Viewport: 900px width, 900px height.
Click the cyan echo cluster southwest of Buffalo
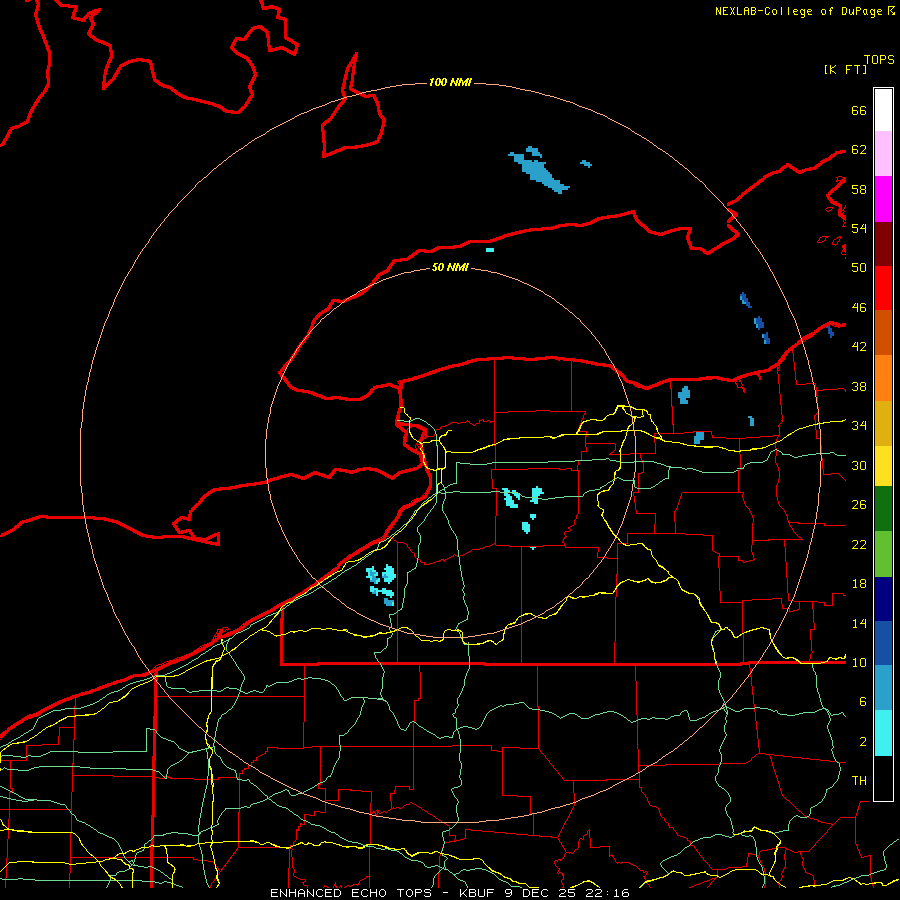click(x=381, y=585)
